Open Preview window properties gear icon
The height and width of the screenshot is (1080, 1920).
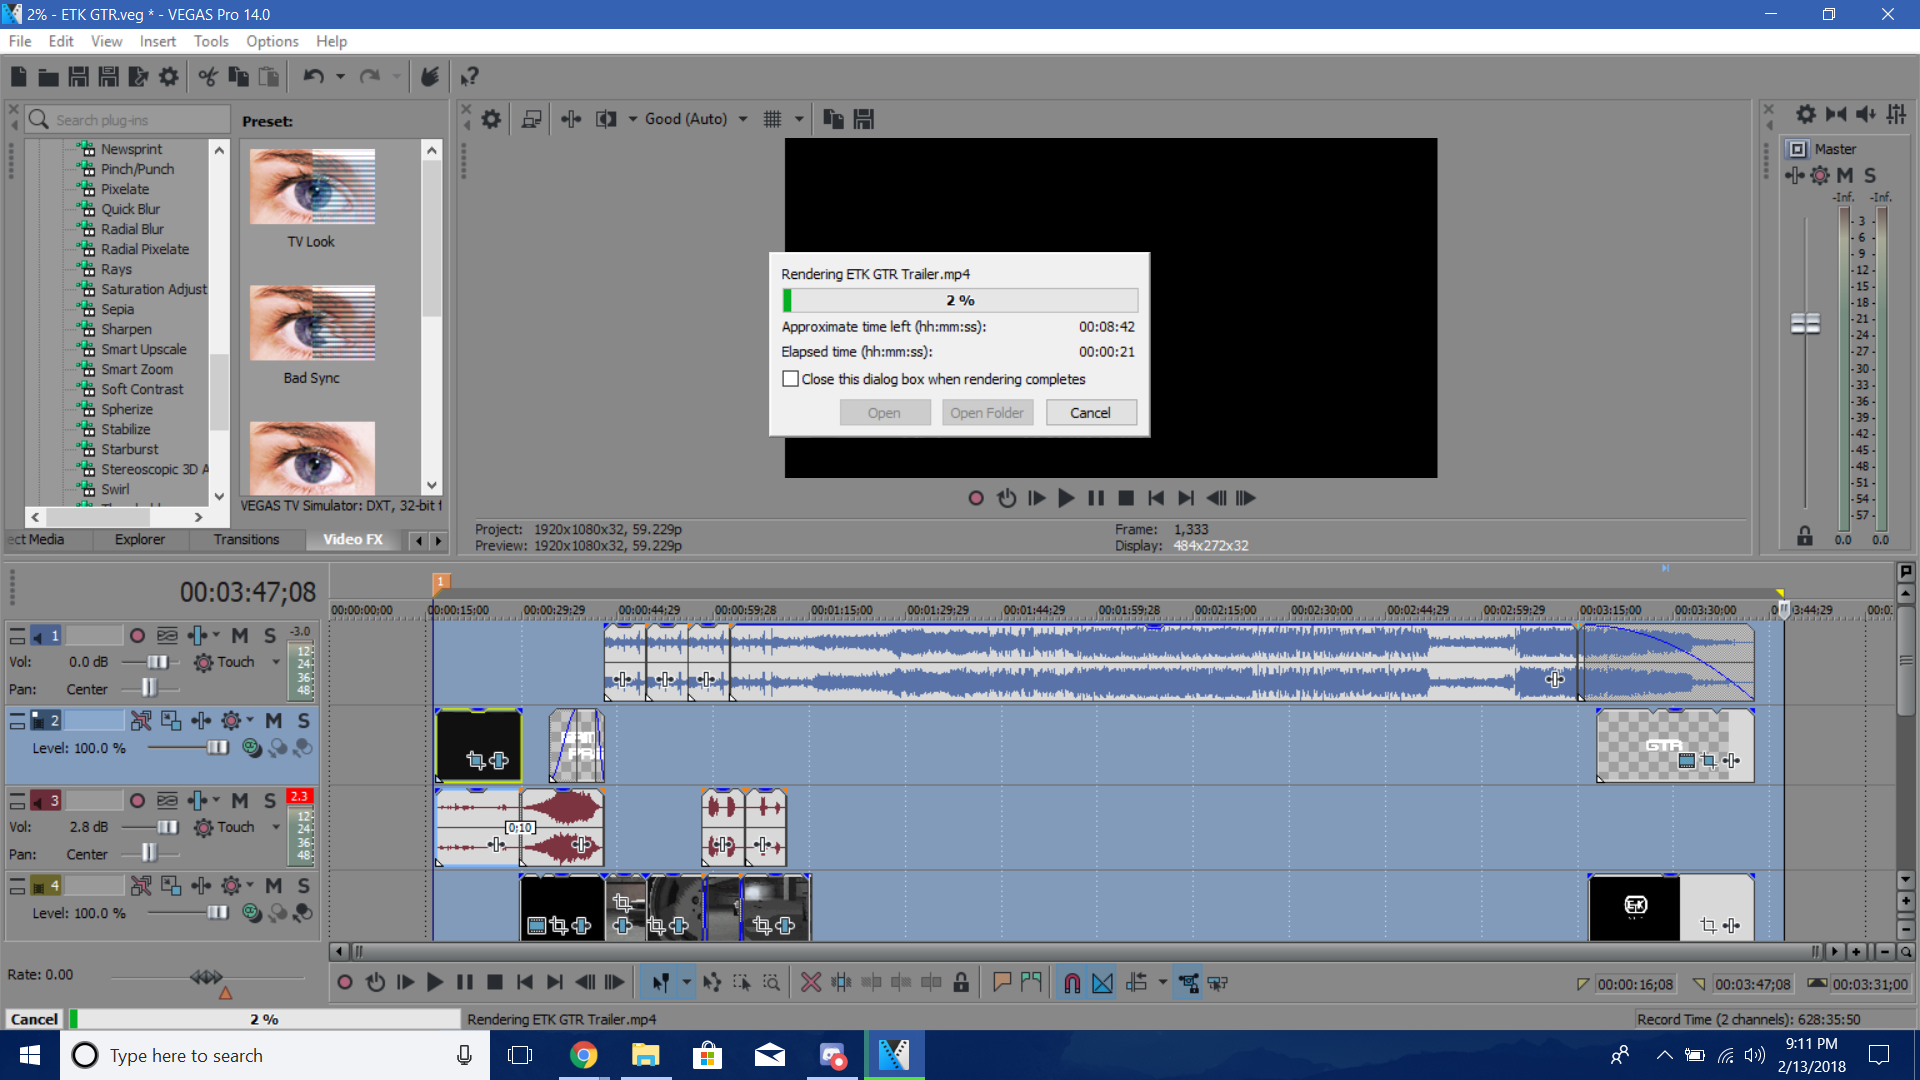coord(491,119)
